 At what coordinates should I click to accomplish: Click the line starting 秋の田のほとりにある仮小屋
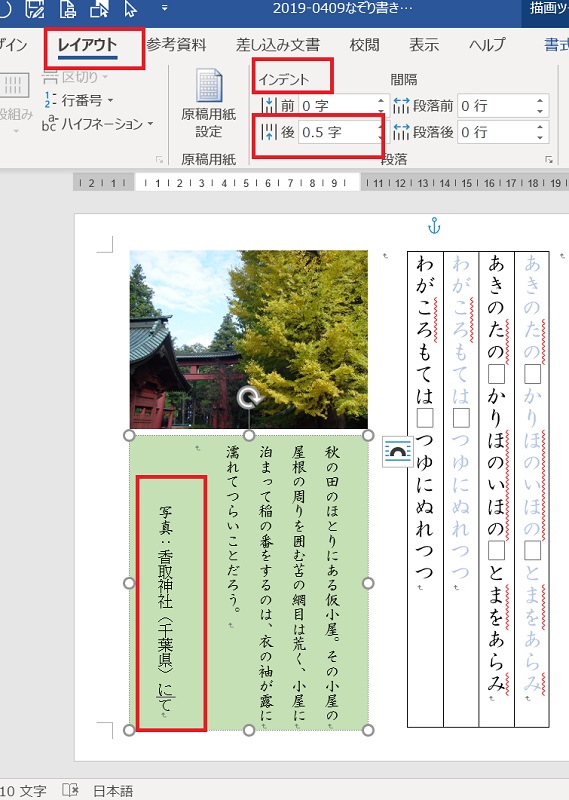332,583
